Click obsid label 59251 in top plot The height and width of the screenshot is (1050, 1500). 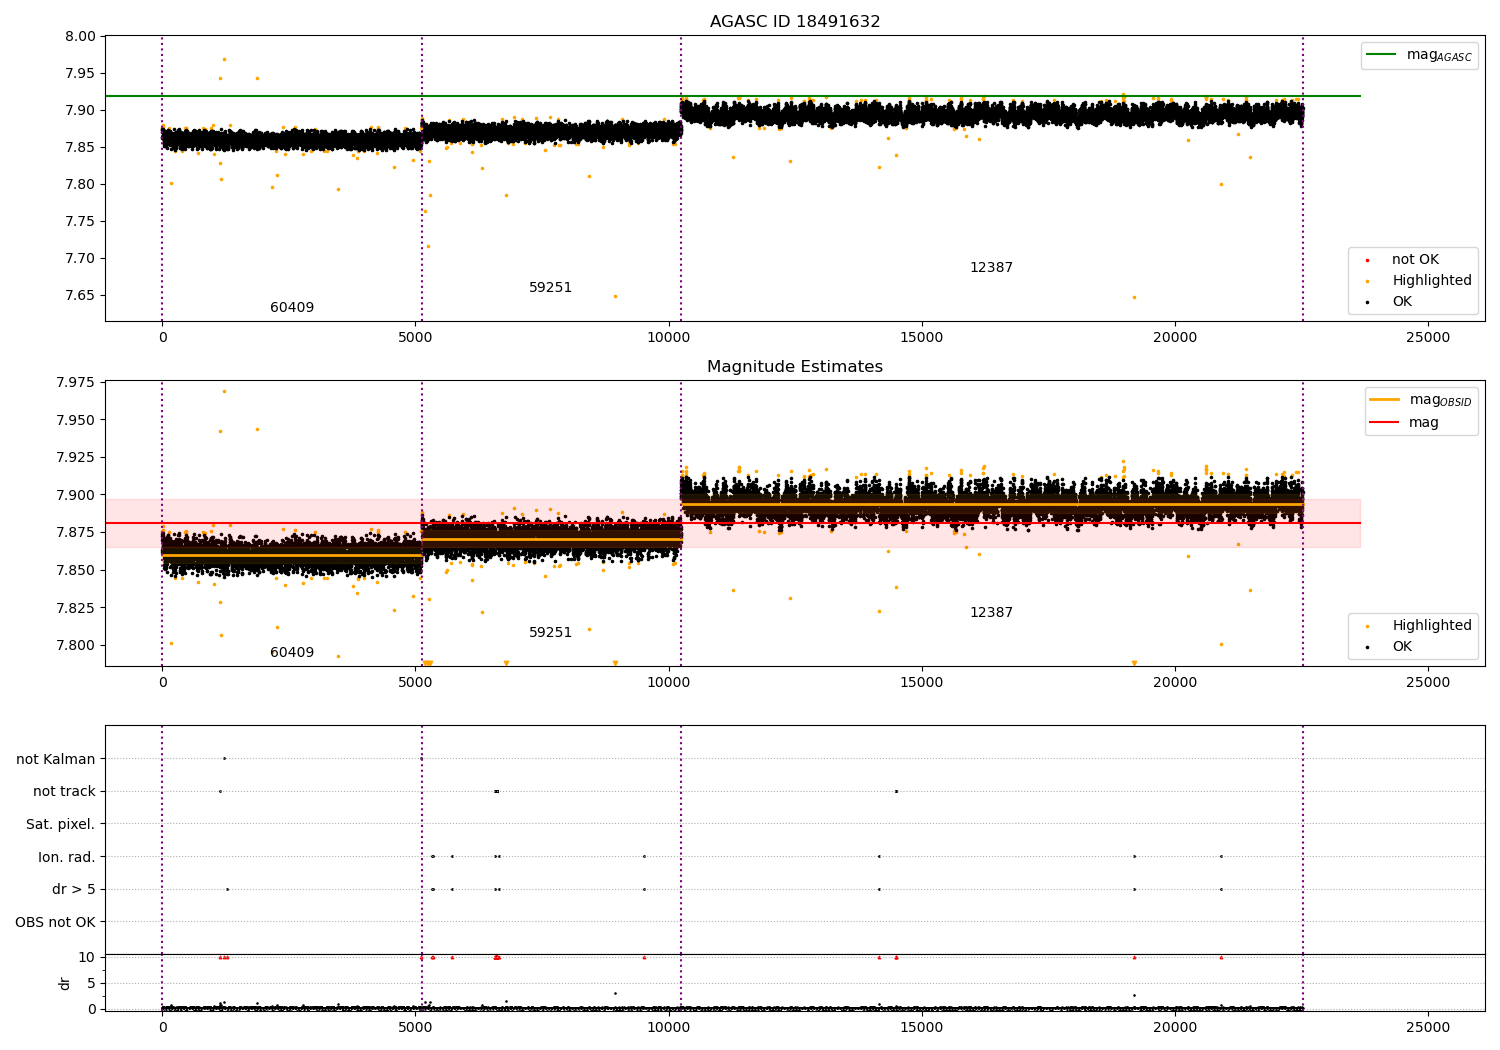point(551,288)
